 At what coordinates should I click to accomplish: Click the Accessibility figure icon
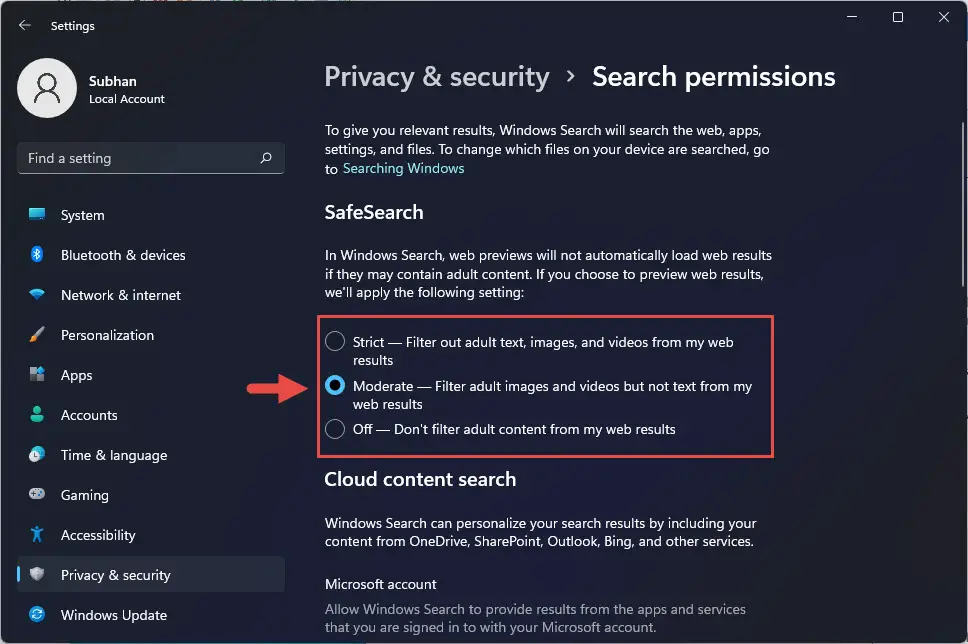[x=37, y=534]
